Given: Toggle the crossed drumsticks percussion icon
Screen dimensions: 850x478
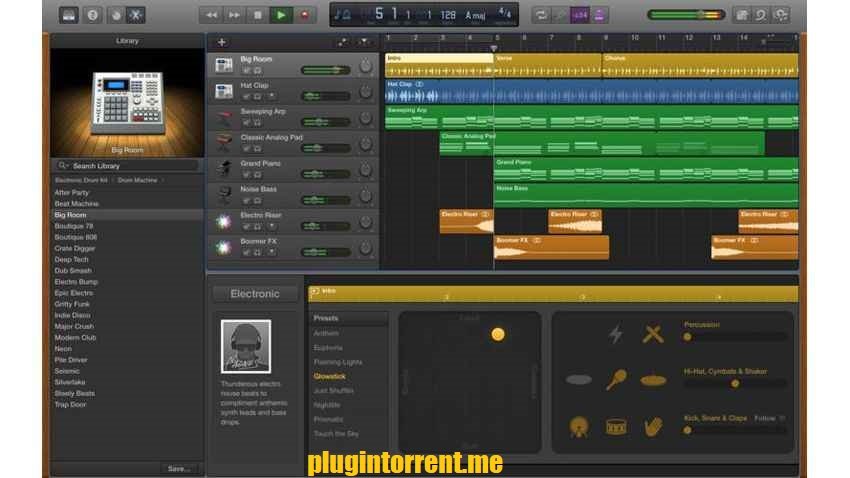Looking at the screenshot, I should (653, 334).
